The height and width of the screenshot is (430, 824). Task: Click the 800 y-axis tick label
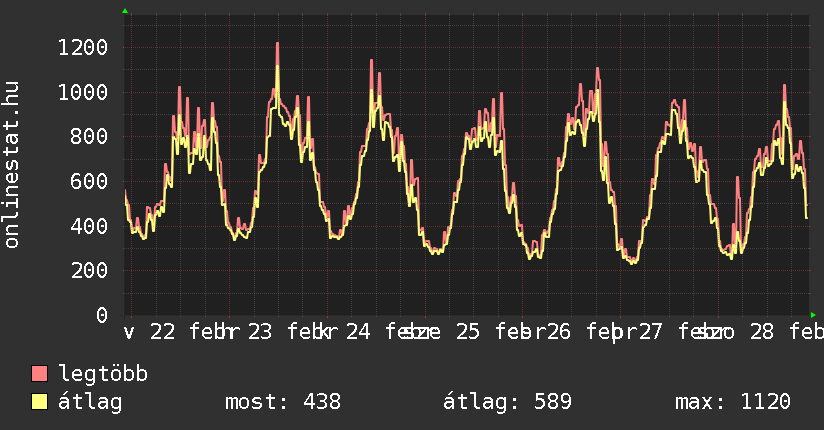pos(89,137)
